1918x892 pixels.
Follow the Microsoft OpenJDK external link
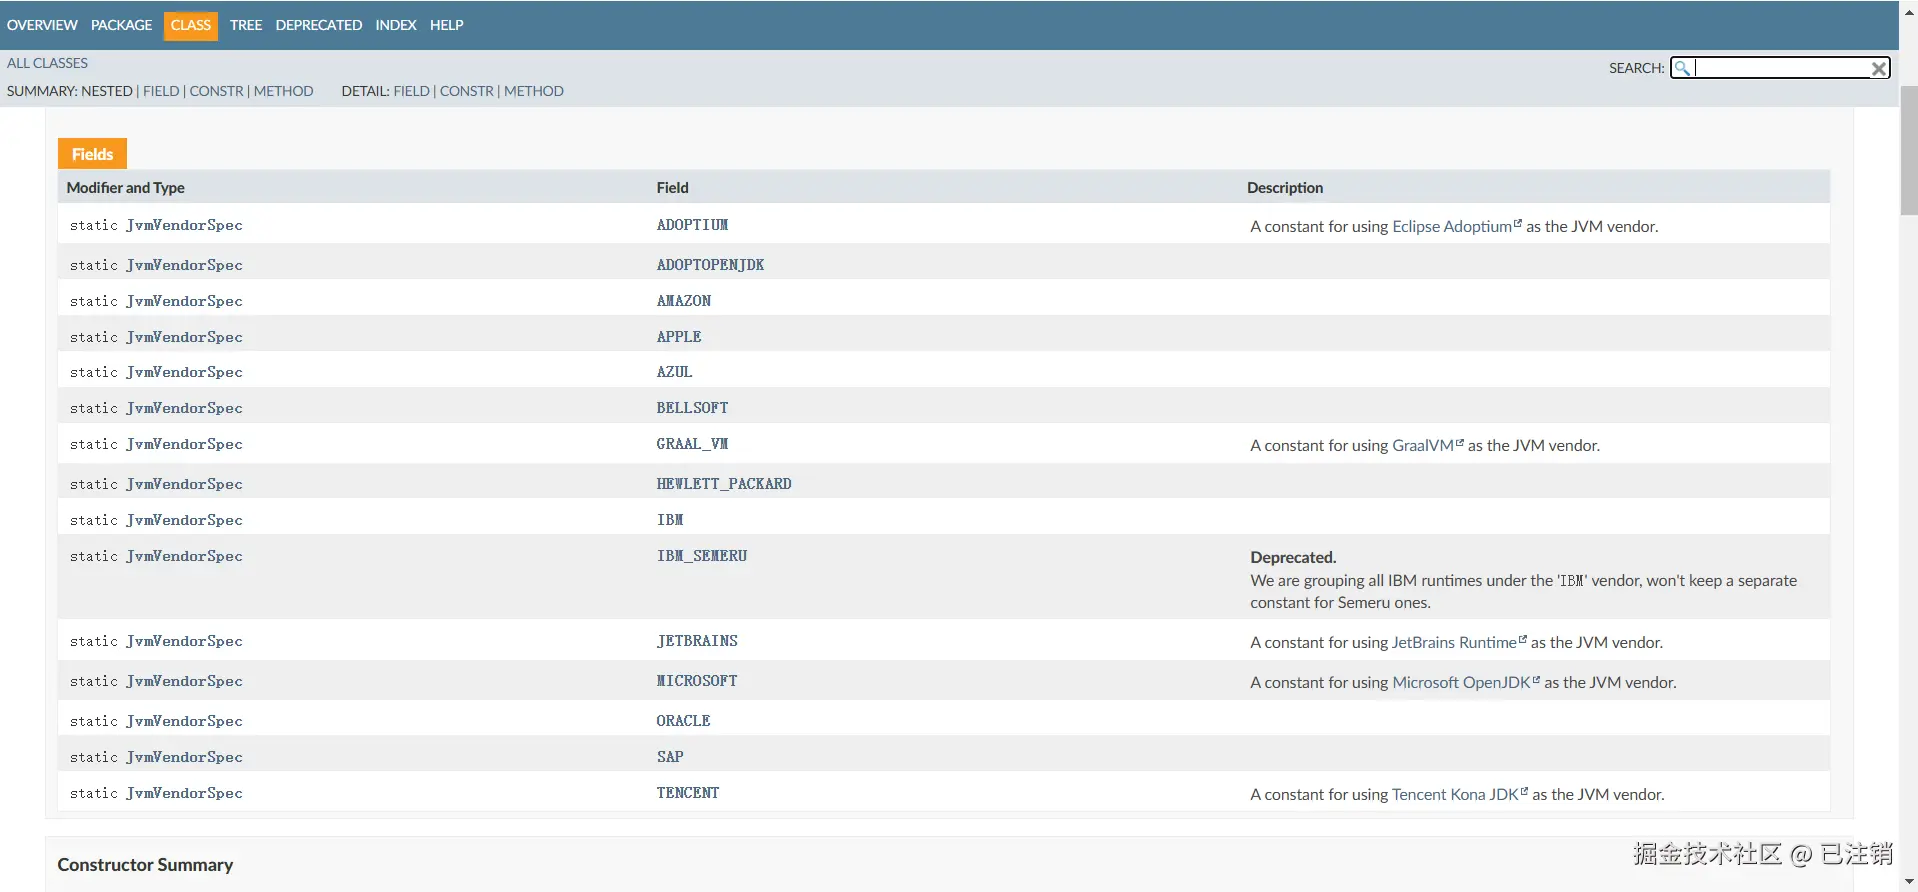pos(1466,683)
